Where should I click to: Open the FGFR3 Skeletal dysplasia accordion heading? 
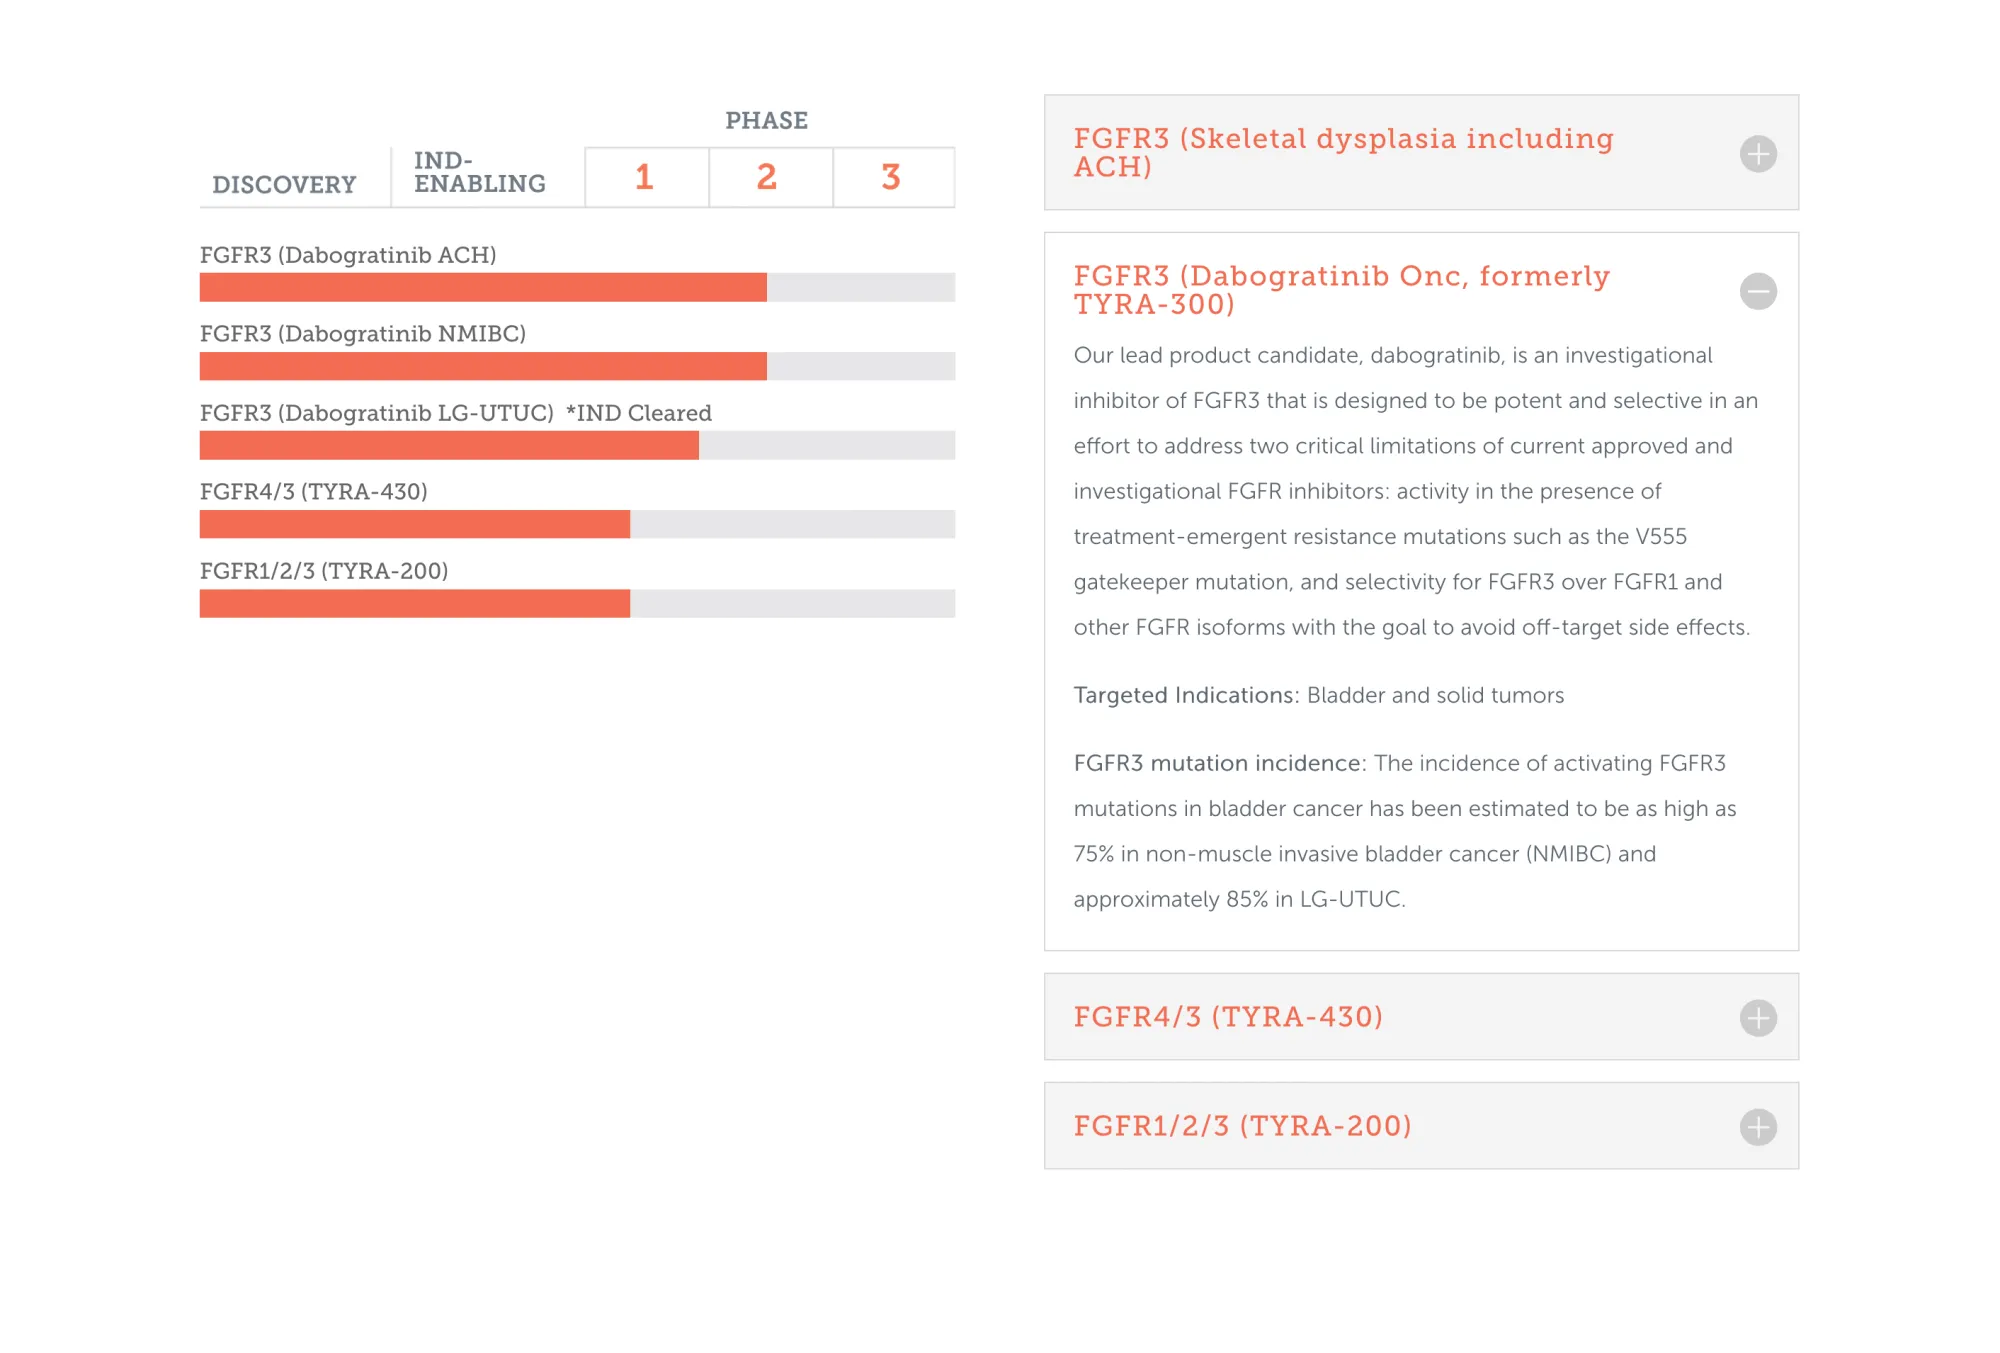click(1343, 152)
